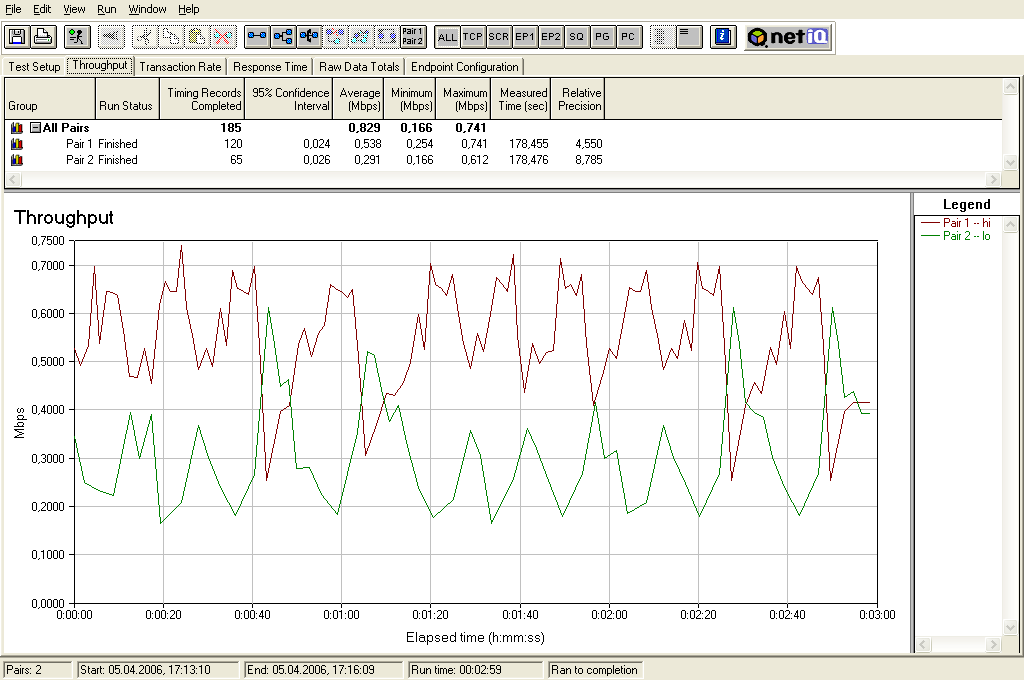Click the first add-pair icon in toolbar
The width and height of the screenshot is (1024, 680).
tap(257, 37)
